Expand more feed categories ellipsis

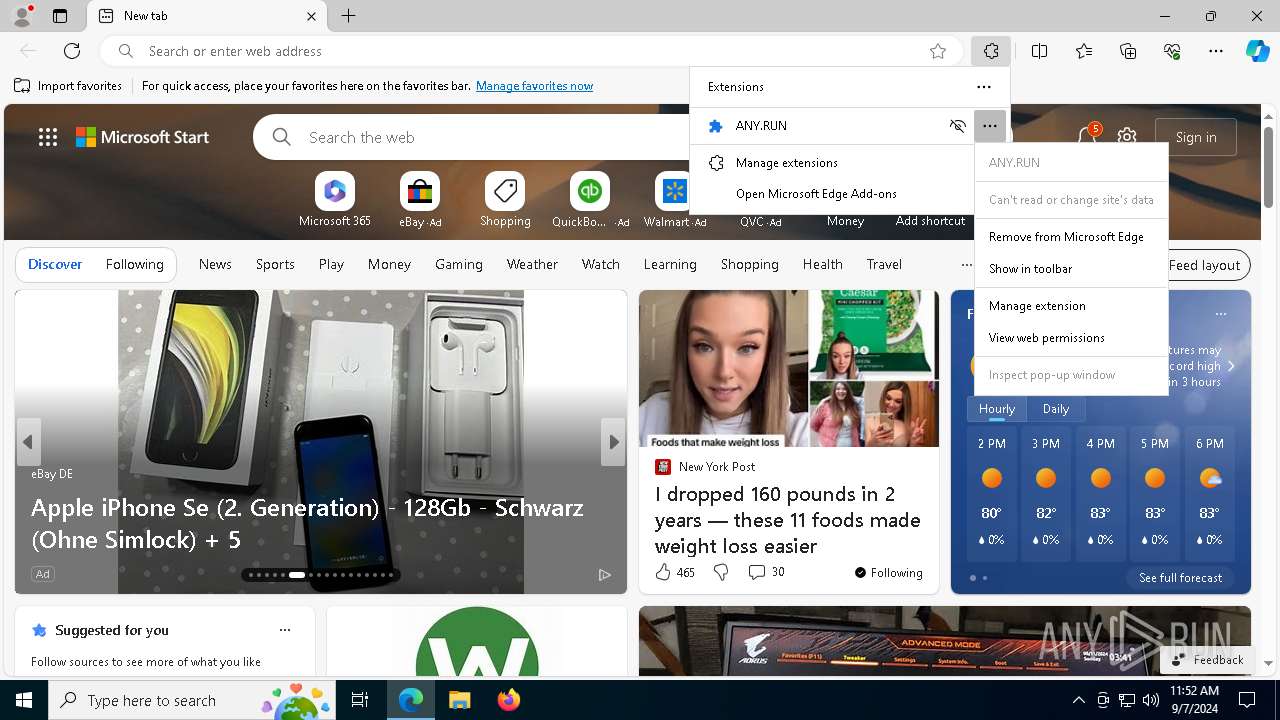[966, 265]
